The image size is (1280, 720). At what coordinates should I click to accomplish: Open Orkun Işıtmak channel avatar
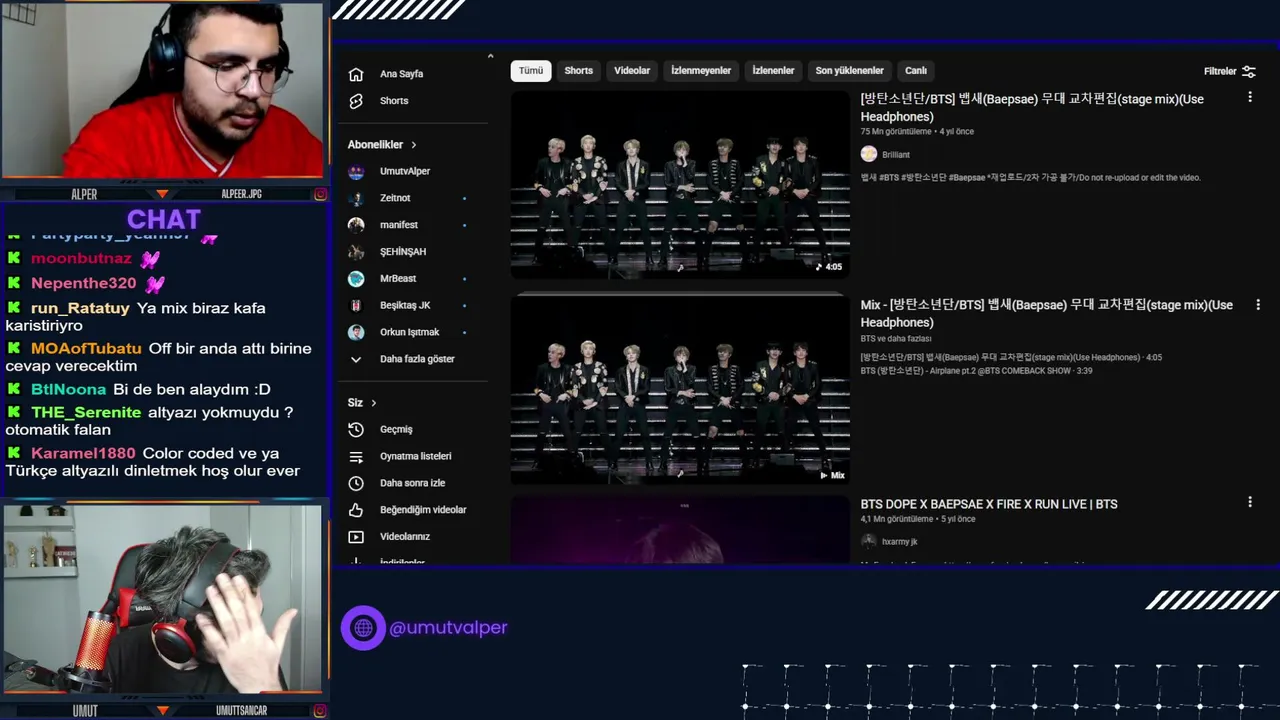pos(356,332)
